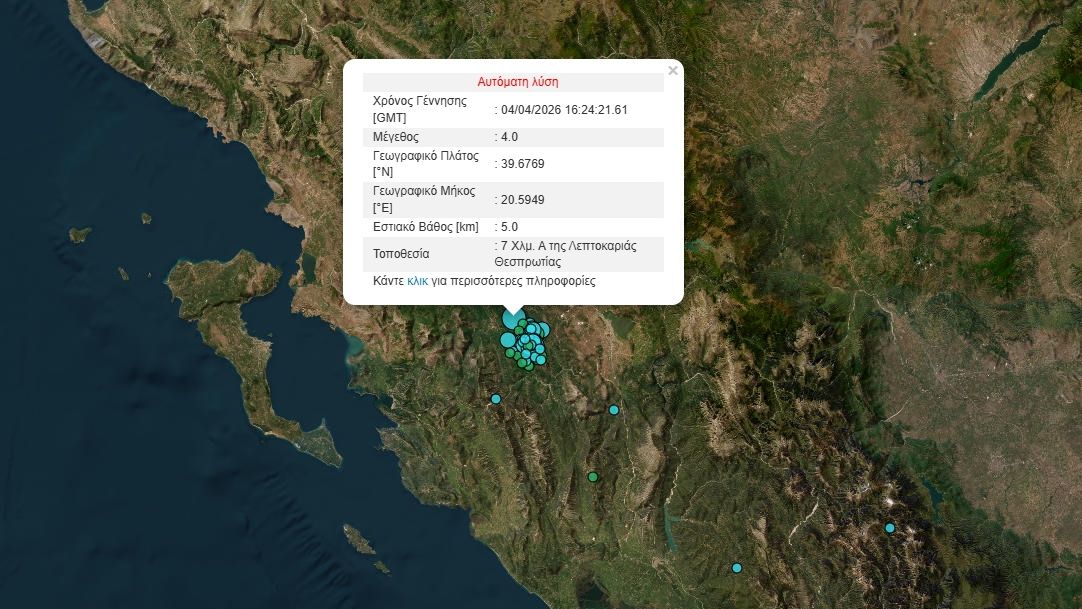Click the cyan marker near the map's bottom edge
The image size is (1082, 609).
pos(737,568)
